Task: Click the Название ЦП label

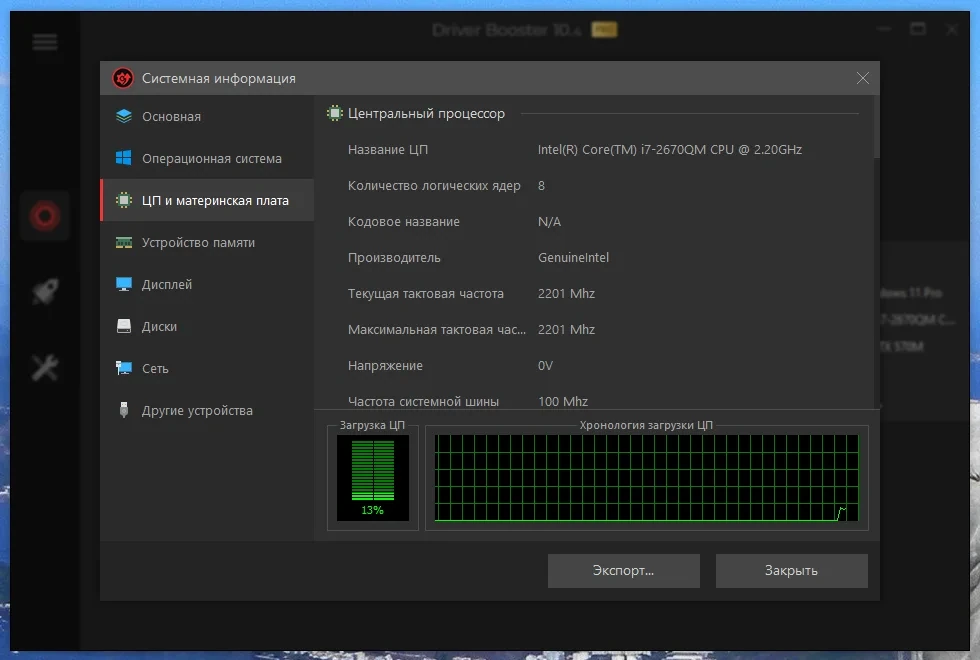Action: pyautogui.click(x=388, y=149)
